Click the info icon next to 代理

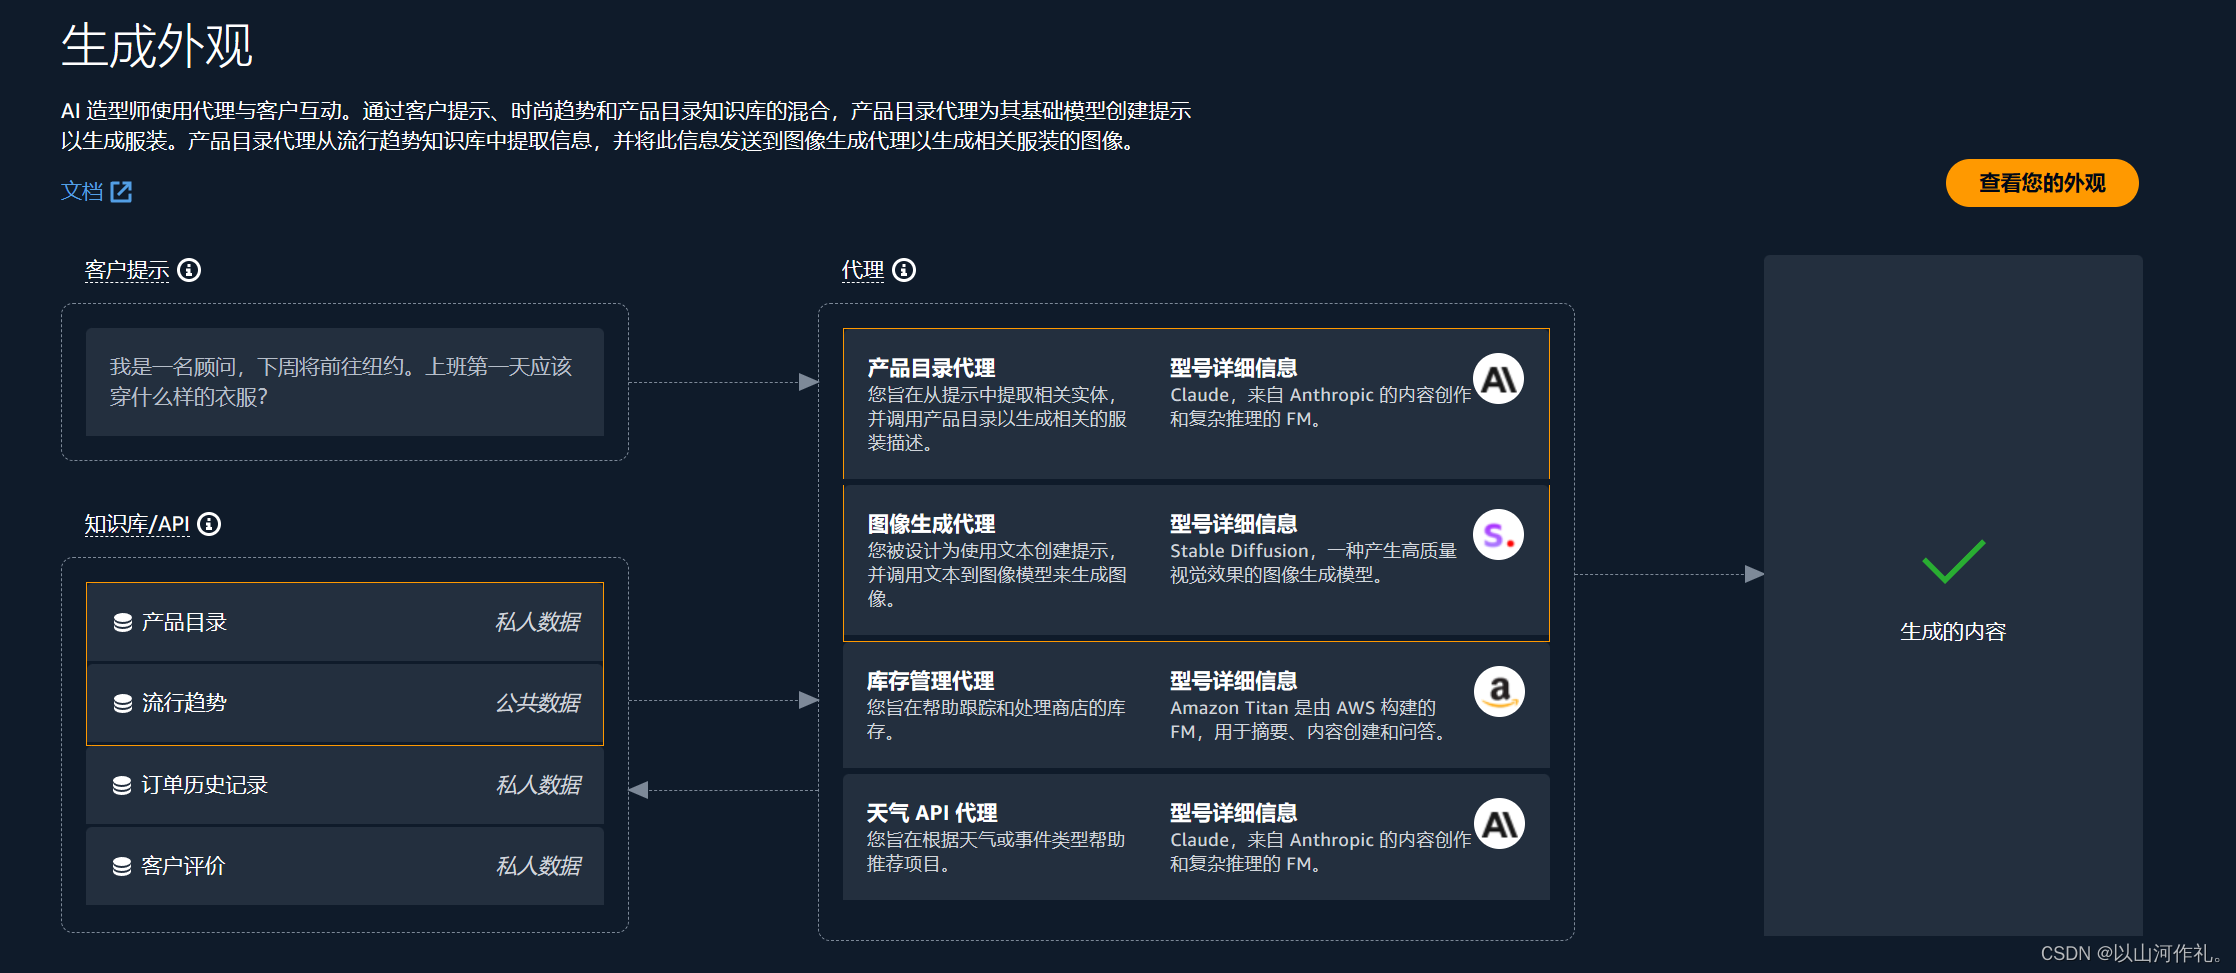coord(904,270)
